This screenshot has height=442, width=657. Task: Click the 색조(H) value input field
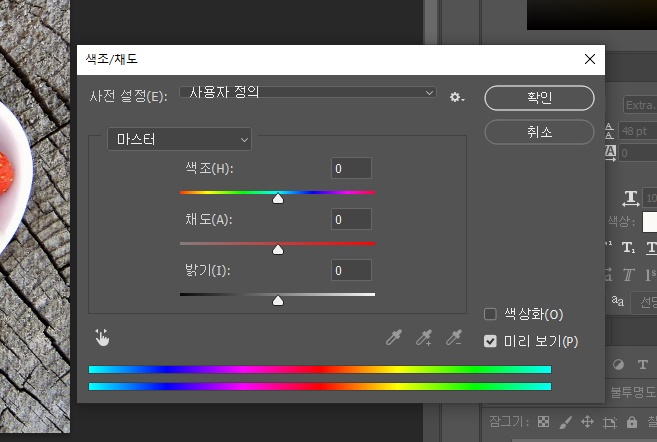pos(351,168)
